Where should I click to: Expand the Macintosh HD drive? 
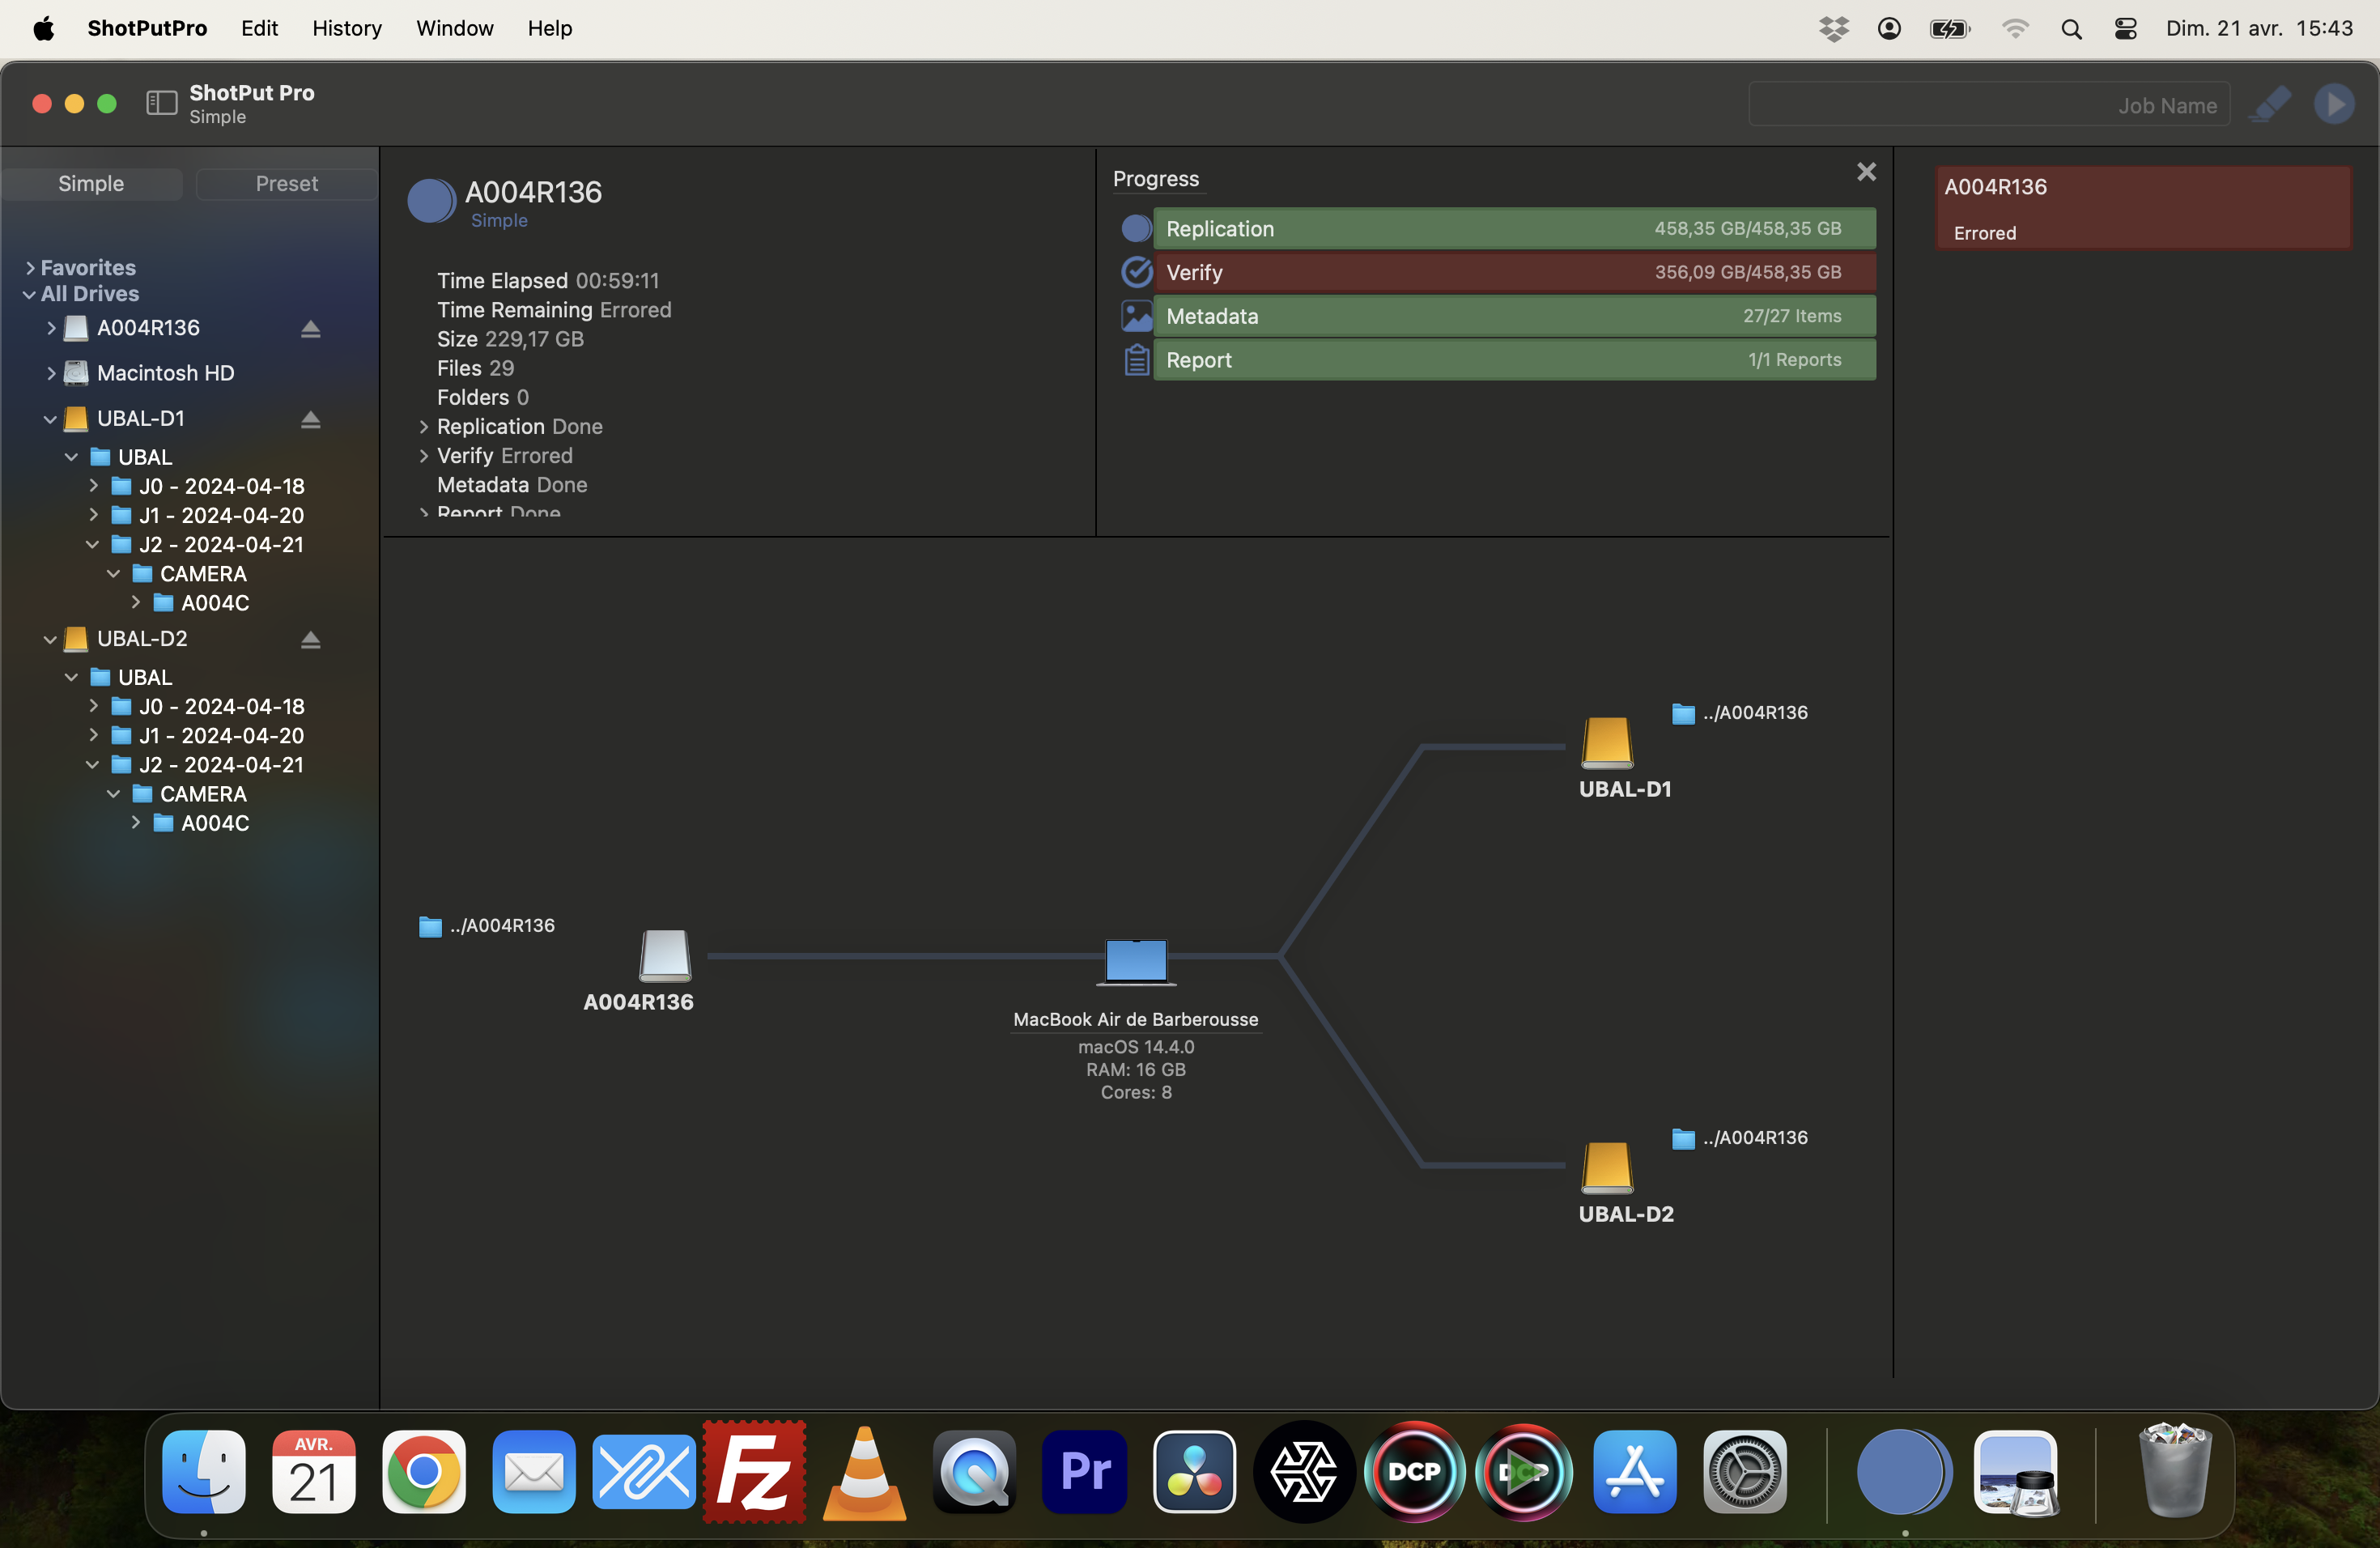[51, 373]
